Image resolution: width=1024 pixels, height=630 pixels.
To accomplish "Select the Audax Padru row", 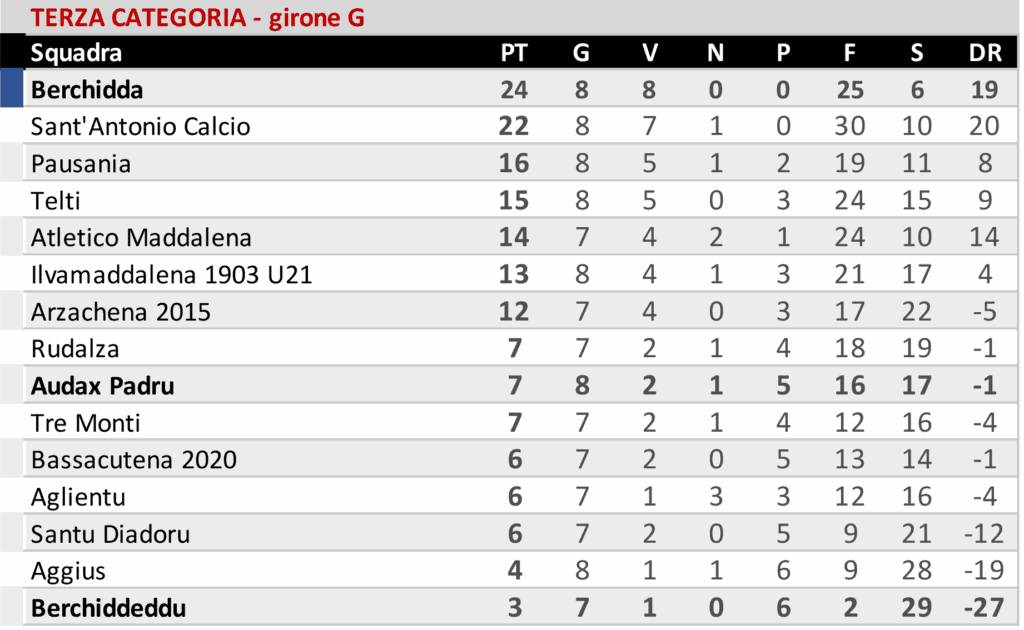I will pyautogui.click(x=102, y=386).
